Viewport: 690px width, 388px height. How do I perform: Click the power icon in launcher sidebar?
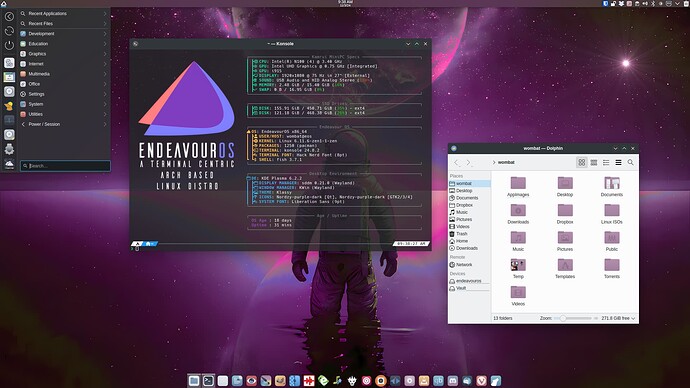[x=9, y=45]
